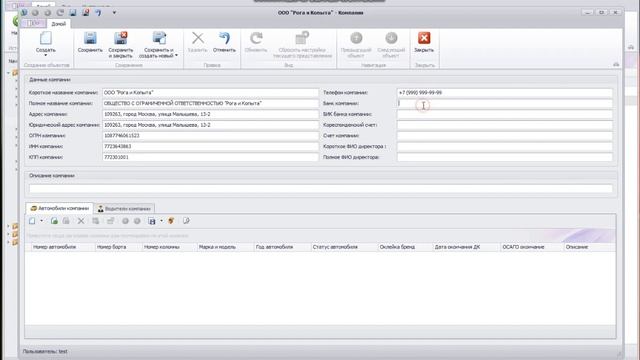Click the ОГРН компании field
Screen dimensions: 640x360
pos(210,136)
